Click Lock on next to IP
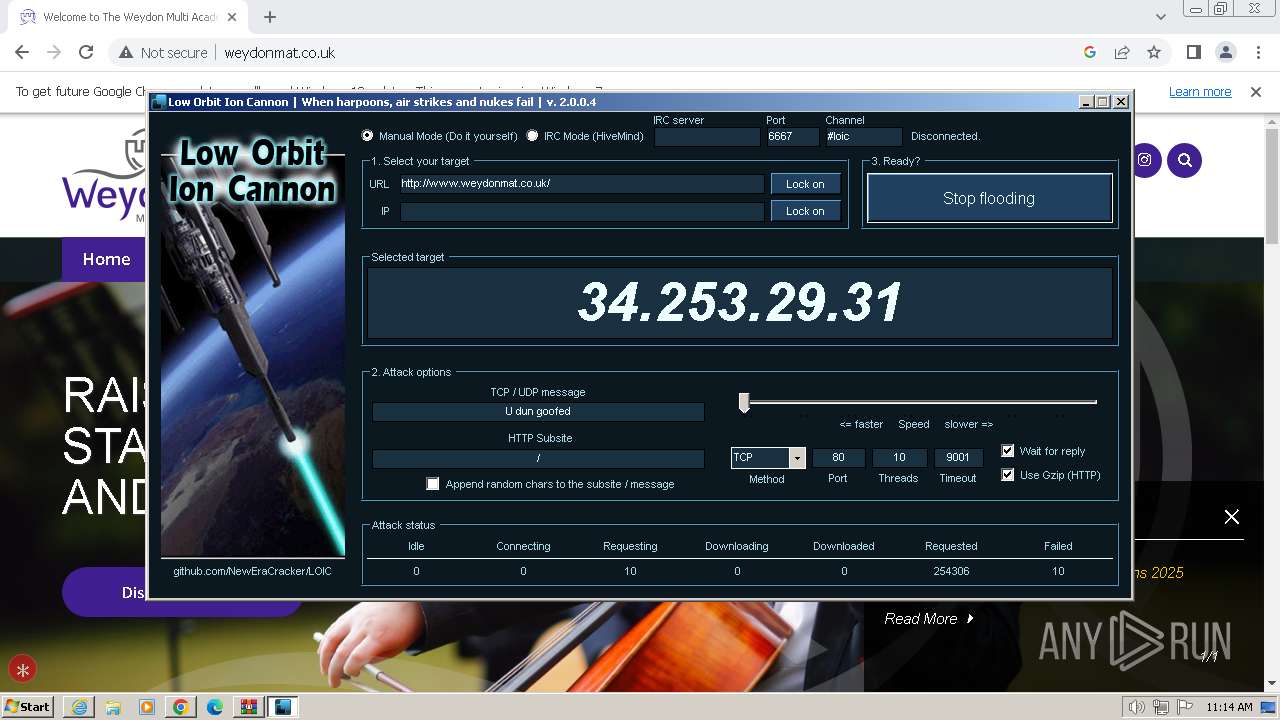1280x720 pixels. (x=805, y=211)
